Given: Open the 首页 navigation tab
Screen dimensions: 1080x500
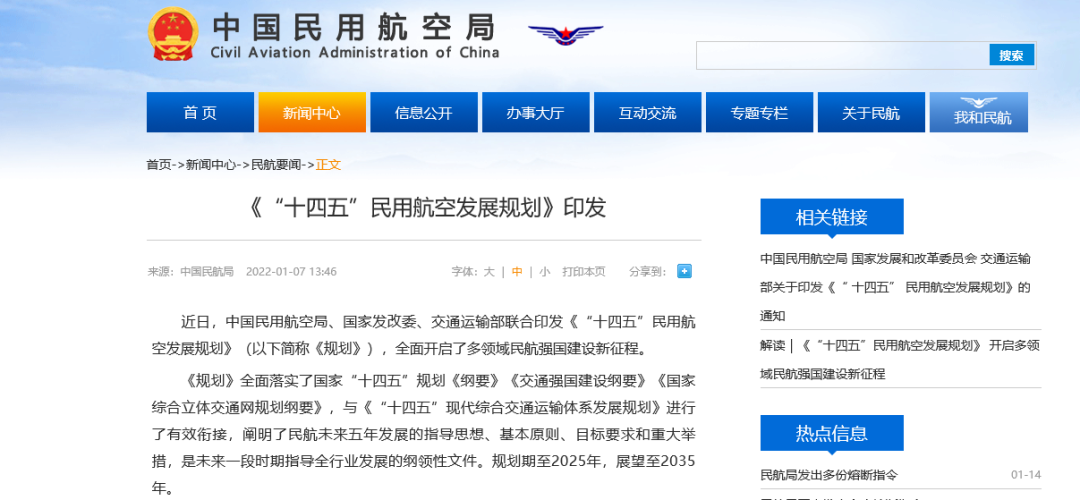Looking at the screenshot, I should pyautogui.click(x=200, y=112).
